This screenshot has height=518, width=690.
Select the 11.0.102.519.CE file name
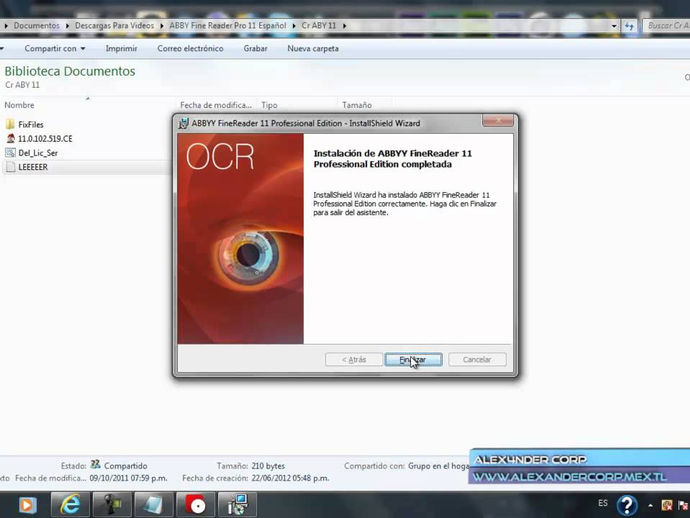pyautogui.click(x=45, y=139)
